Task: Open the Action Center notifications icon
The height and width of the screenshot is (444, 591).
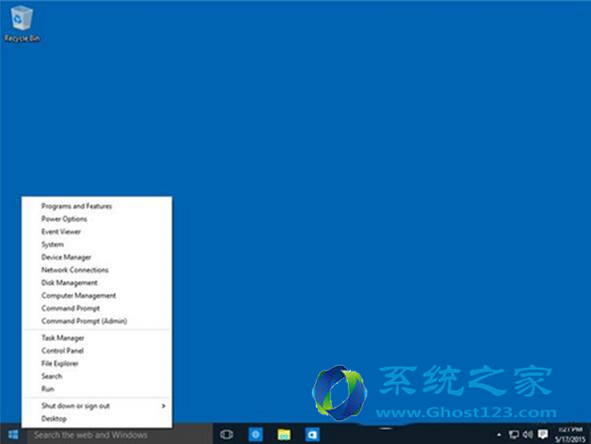Action: [x=543, y=434]
